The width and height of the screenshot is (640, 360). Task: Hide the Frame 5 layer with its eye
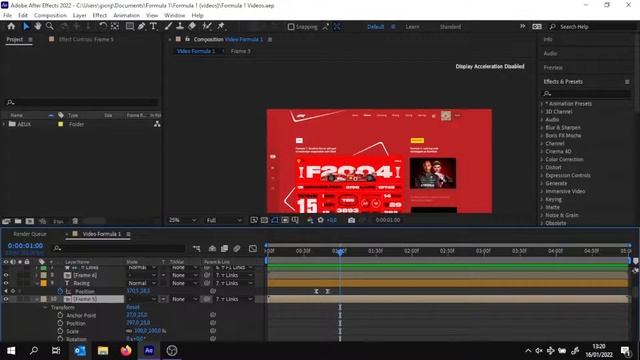click(x=6, y=299)
